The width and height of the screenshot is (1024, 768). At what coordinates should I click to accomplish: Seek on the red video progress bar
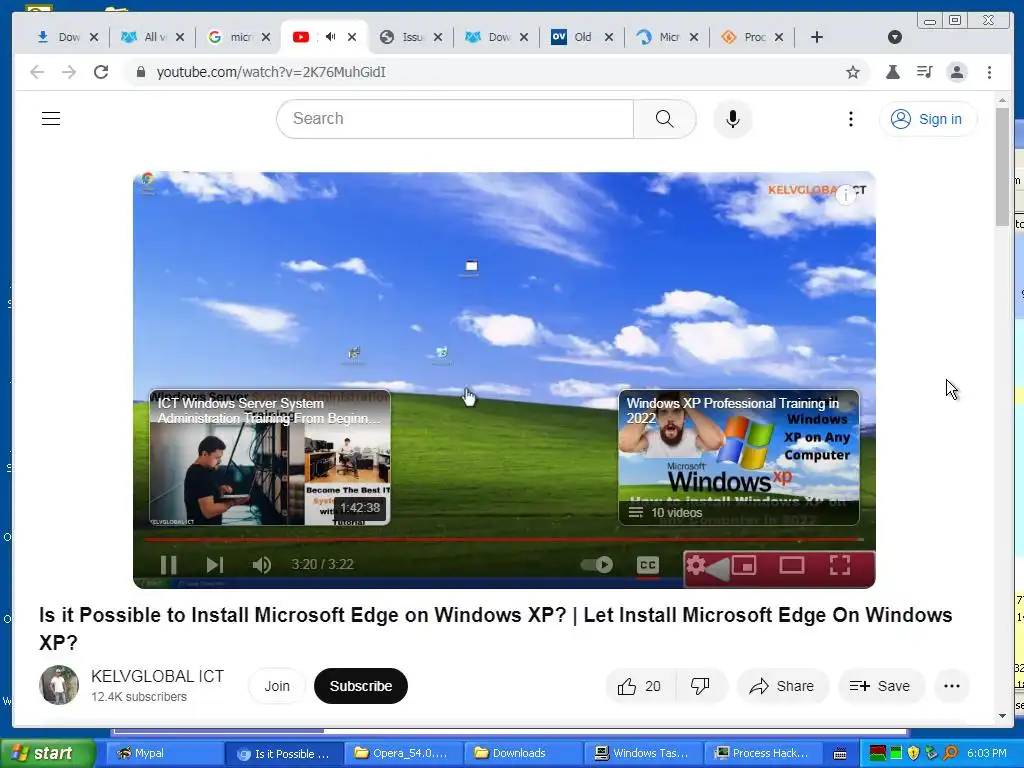click(x=504, y=539)
